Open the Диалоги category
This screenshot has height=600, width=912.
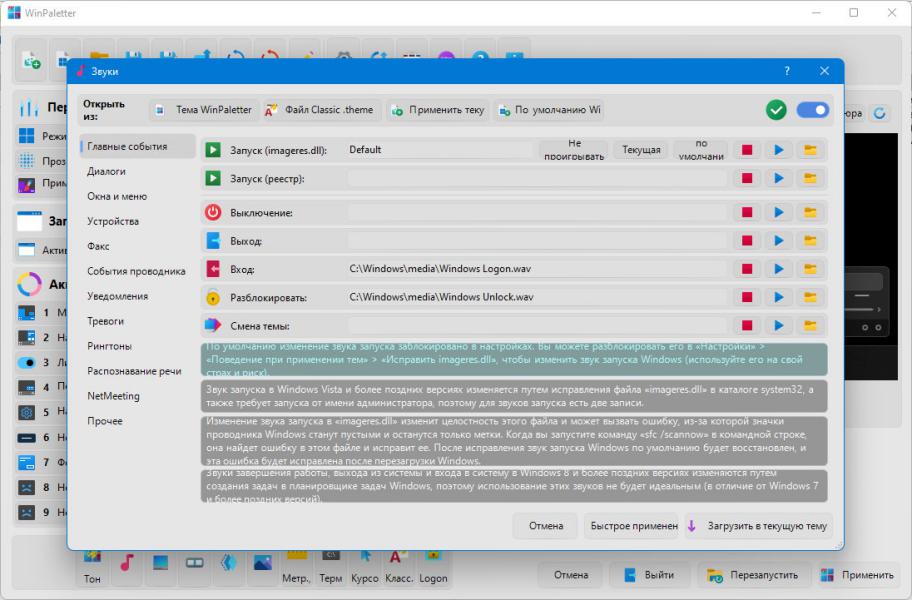click(x=106, y=172)
